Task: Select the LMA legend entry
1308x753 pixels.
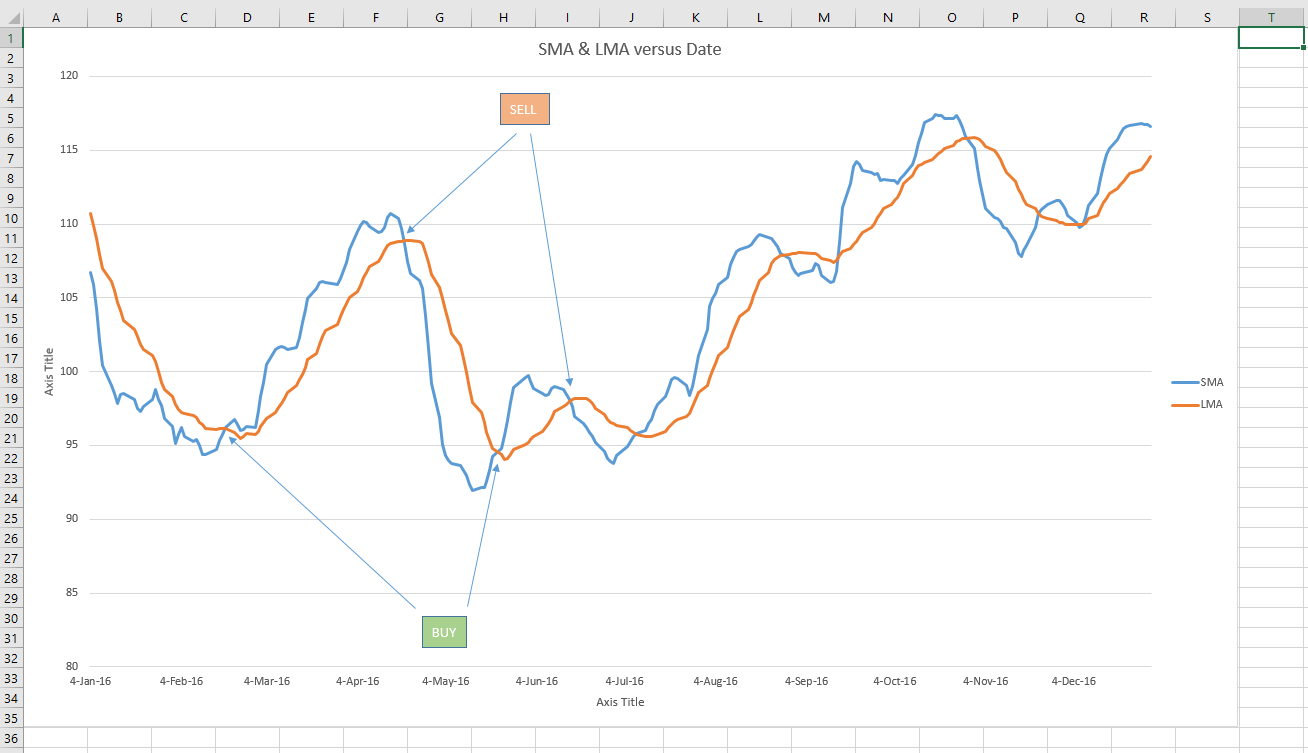Action: click(1212, 403)
